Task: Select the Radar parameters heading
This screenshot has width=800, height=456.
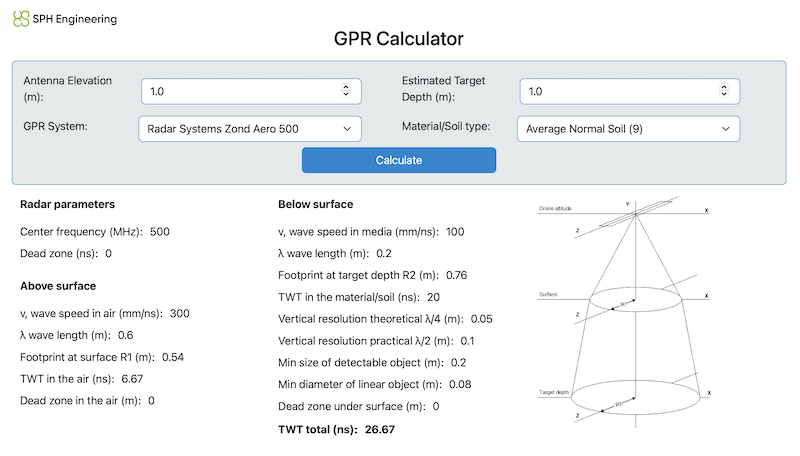Action: tap(67, 204)
